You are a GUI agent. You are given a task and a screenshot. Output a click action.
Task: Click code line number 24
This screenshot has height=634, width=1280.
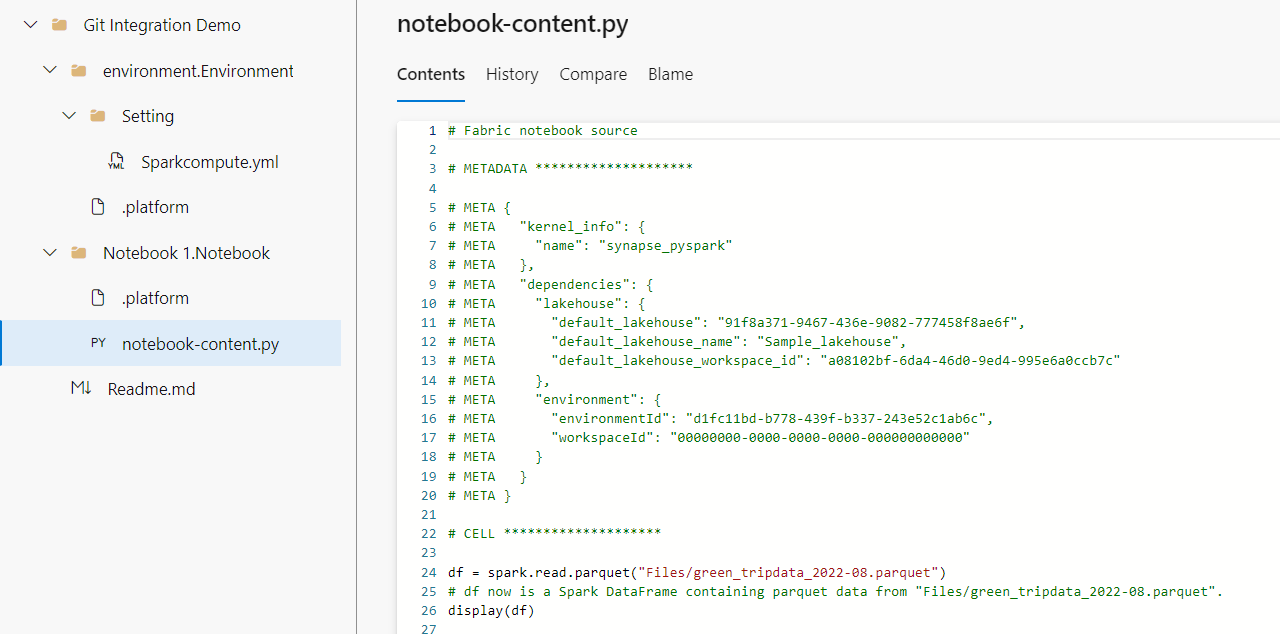coord(429,573)
